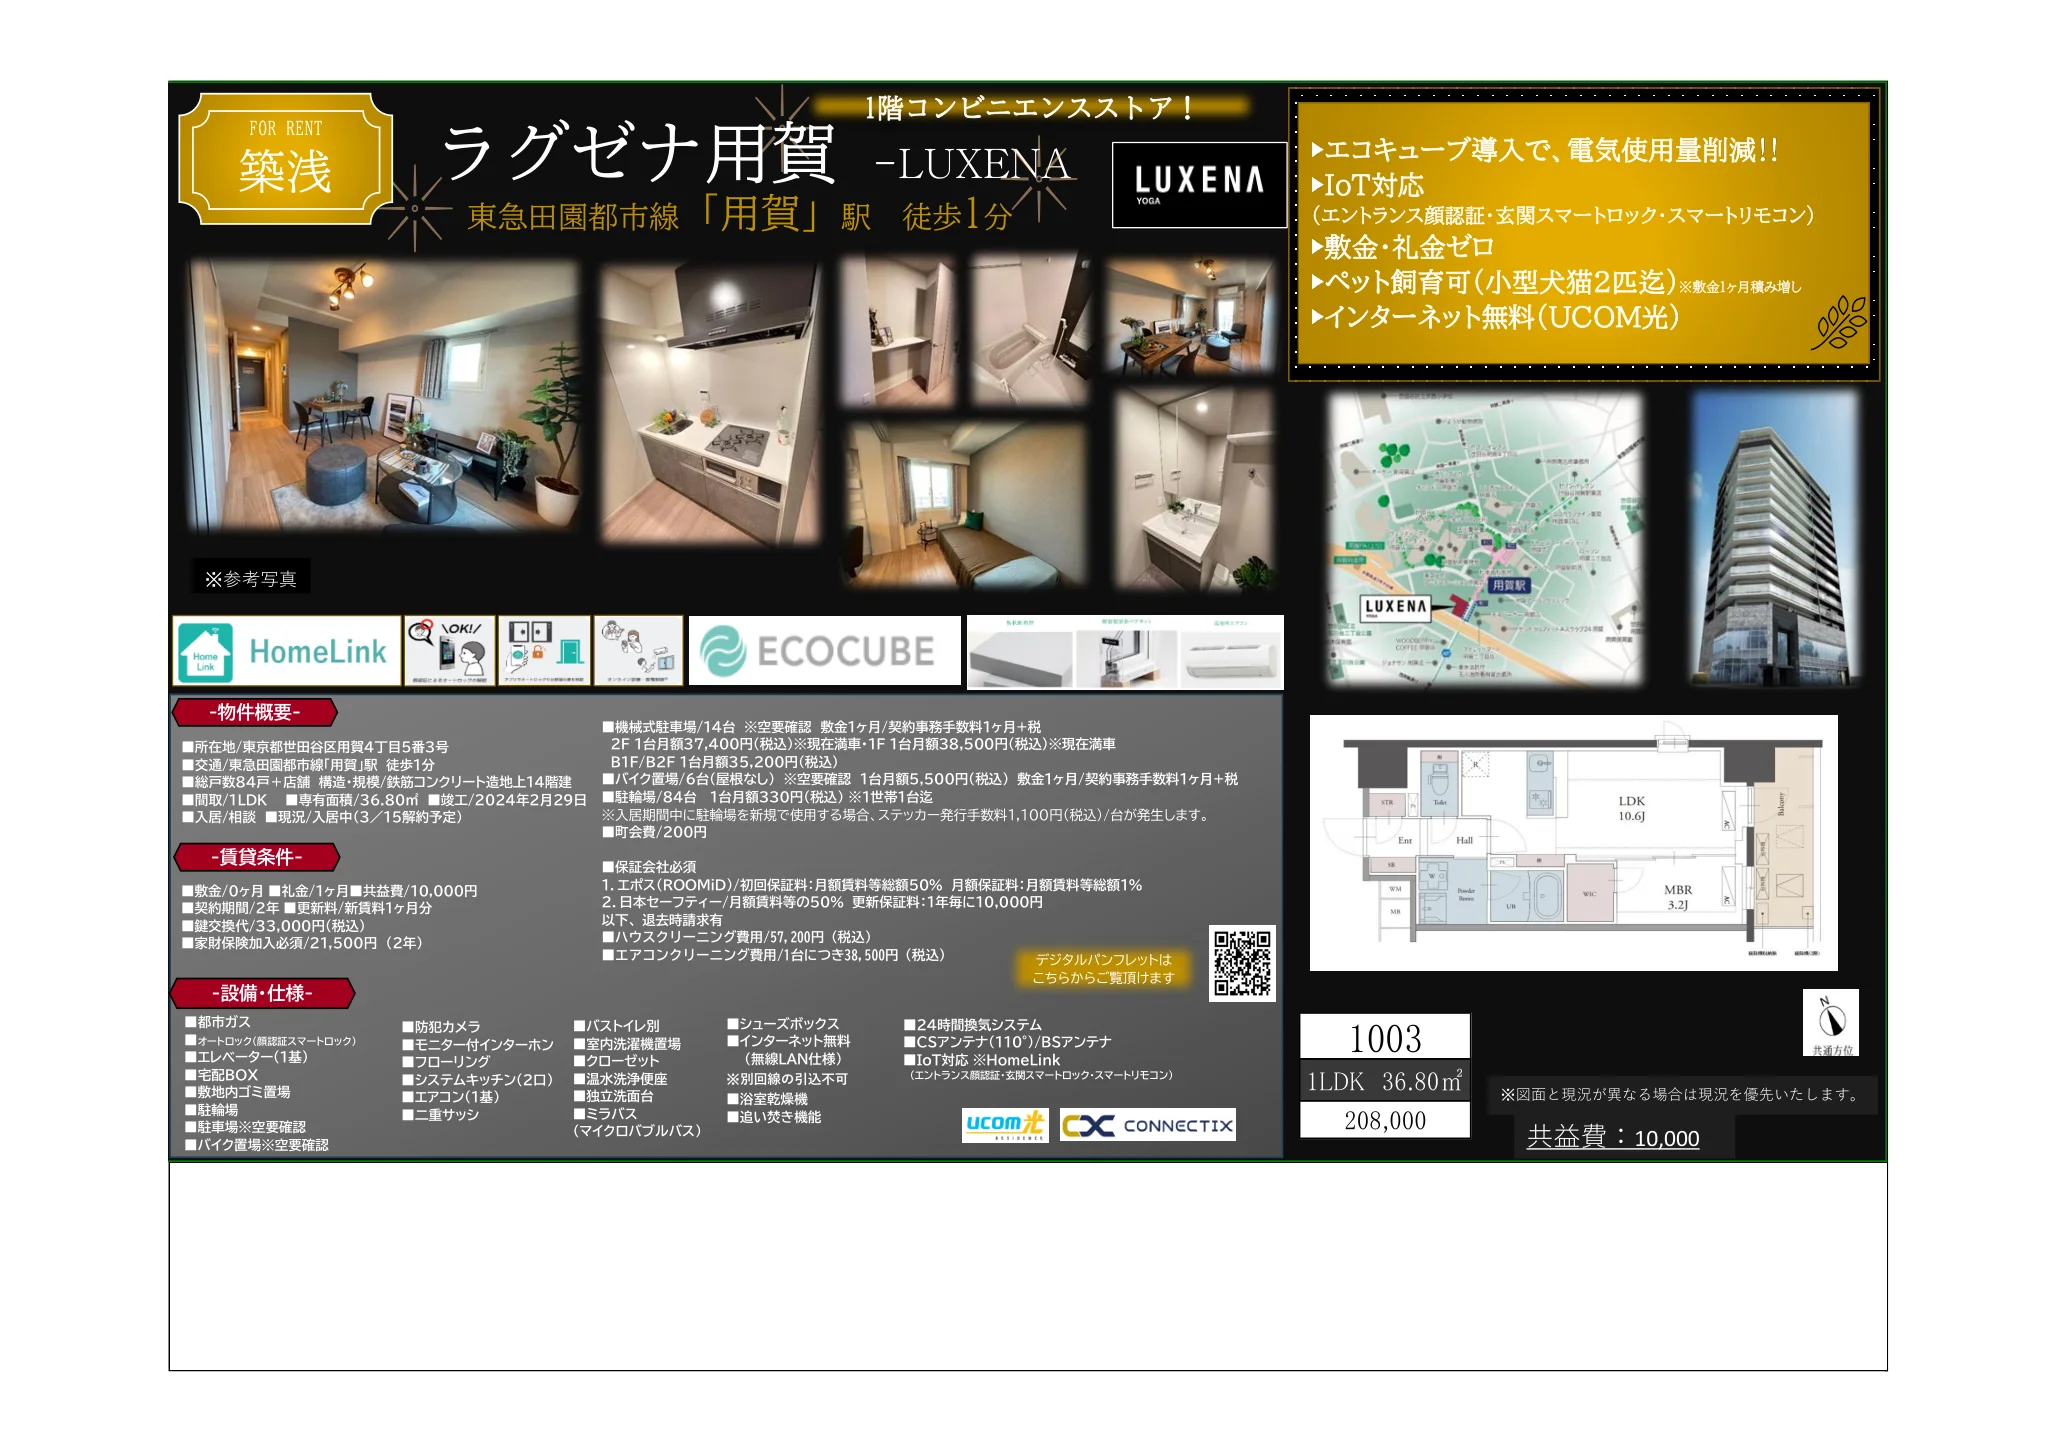2056x1454 pixels.
Task: Click the line ▶ペット飼育可(小型犬猫2匹迄)
Action: point(1493,282)
